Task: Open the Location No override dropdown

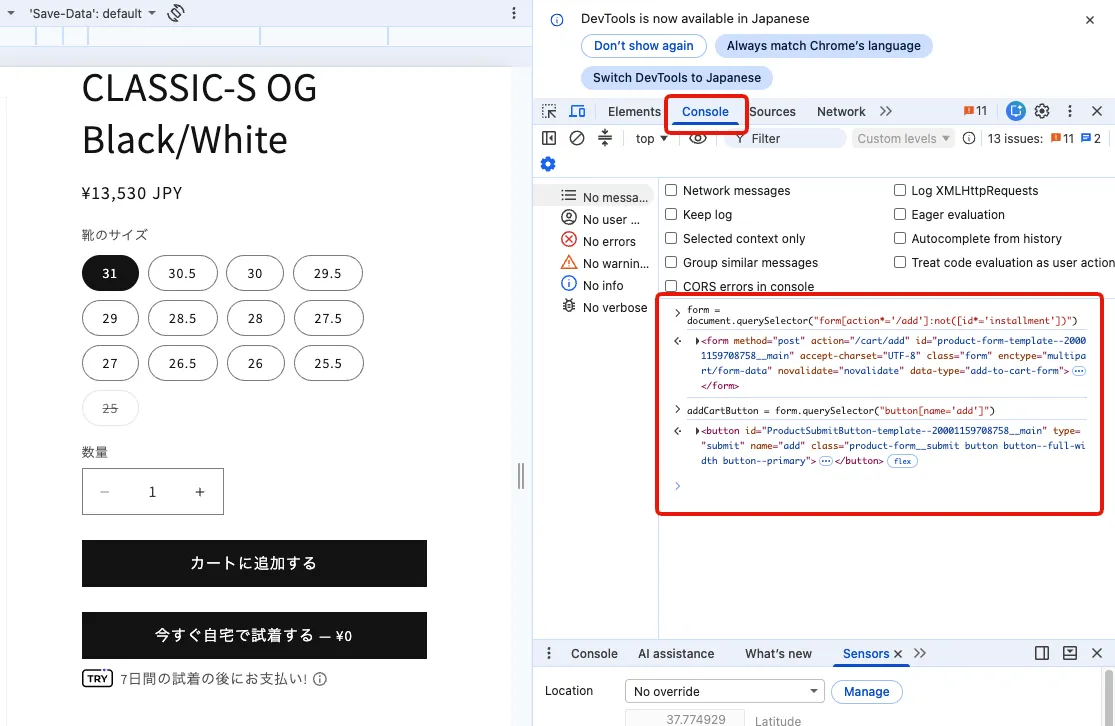Action: [724, 691]
